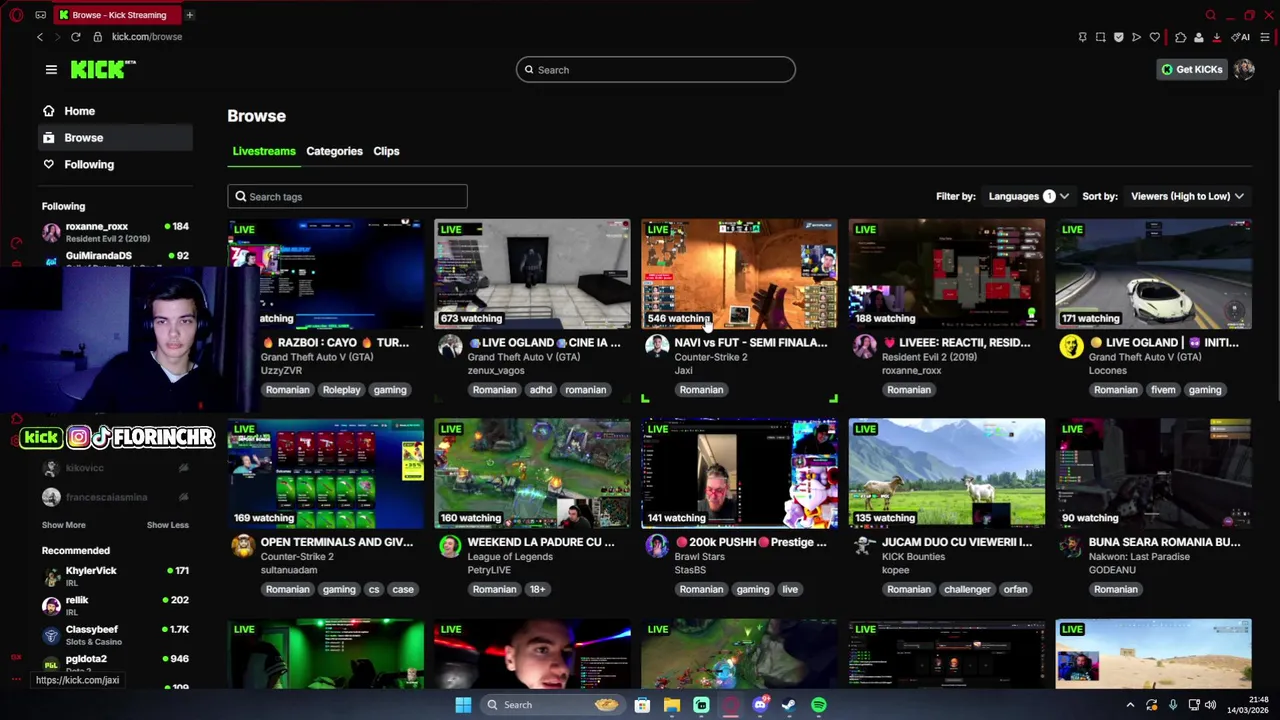Open the Opera AI assistant
Screen dimensions: 1280x720
(x=1240, y=37)
